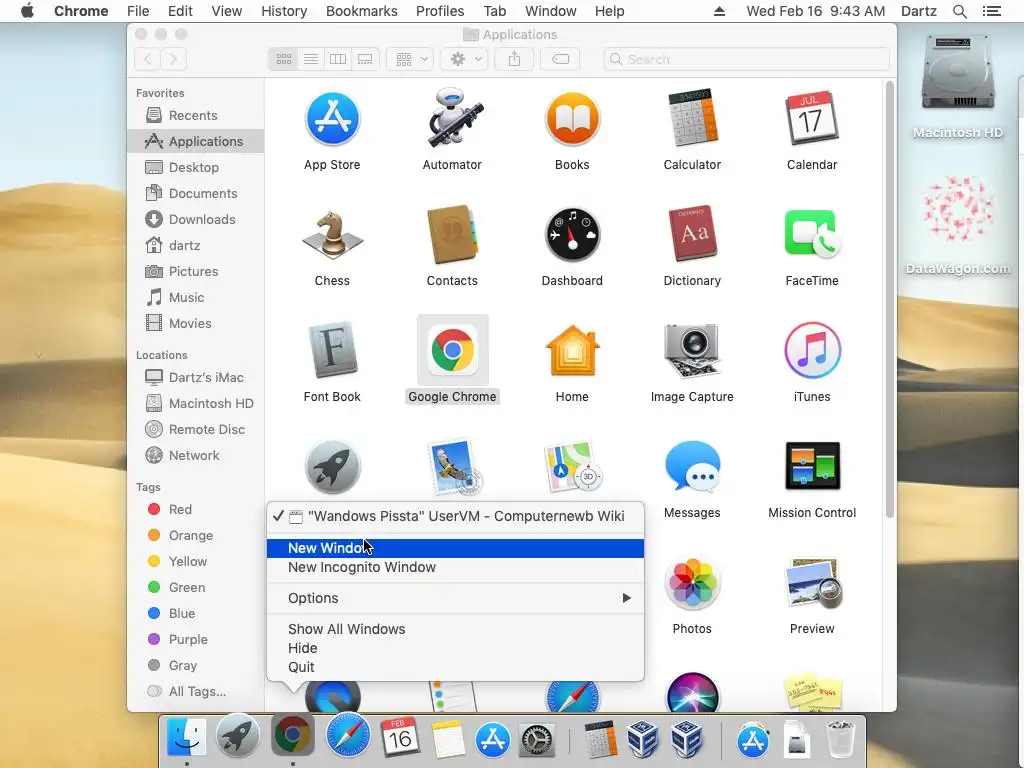
Task: Open the item grouping dropdown in the Finder toolbar
Action: click(410, 59)
